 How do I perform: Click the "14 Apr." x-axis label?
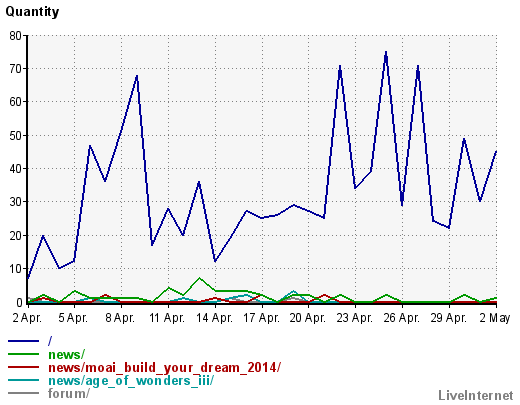click(x=215, y=318)
